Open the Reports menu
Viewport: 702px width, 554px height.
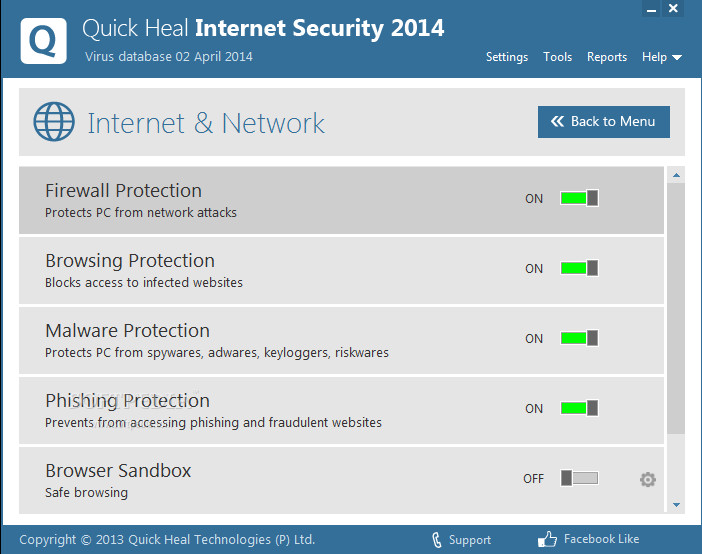[x=607, y=57]
